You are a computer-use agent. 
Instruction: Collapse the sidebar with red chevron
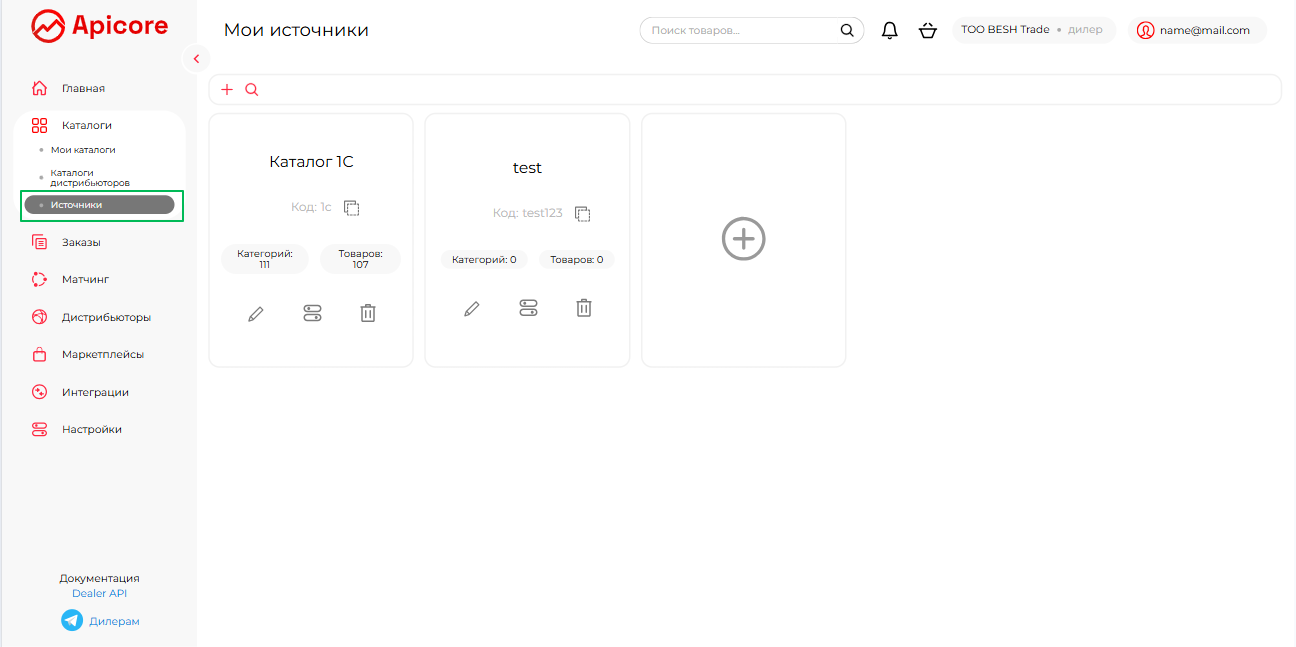[196, 59]
